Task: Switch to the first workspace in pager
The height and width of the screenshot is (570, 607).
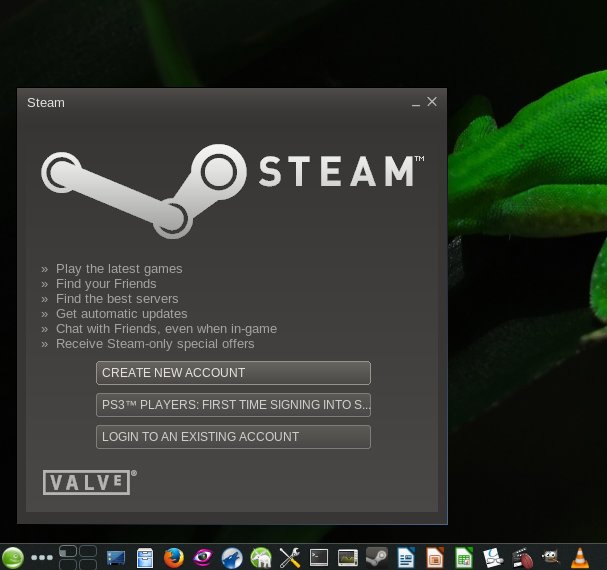Action: click(x=68, y=551)
